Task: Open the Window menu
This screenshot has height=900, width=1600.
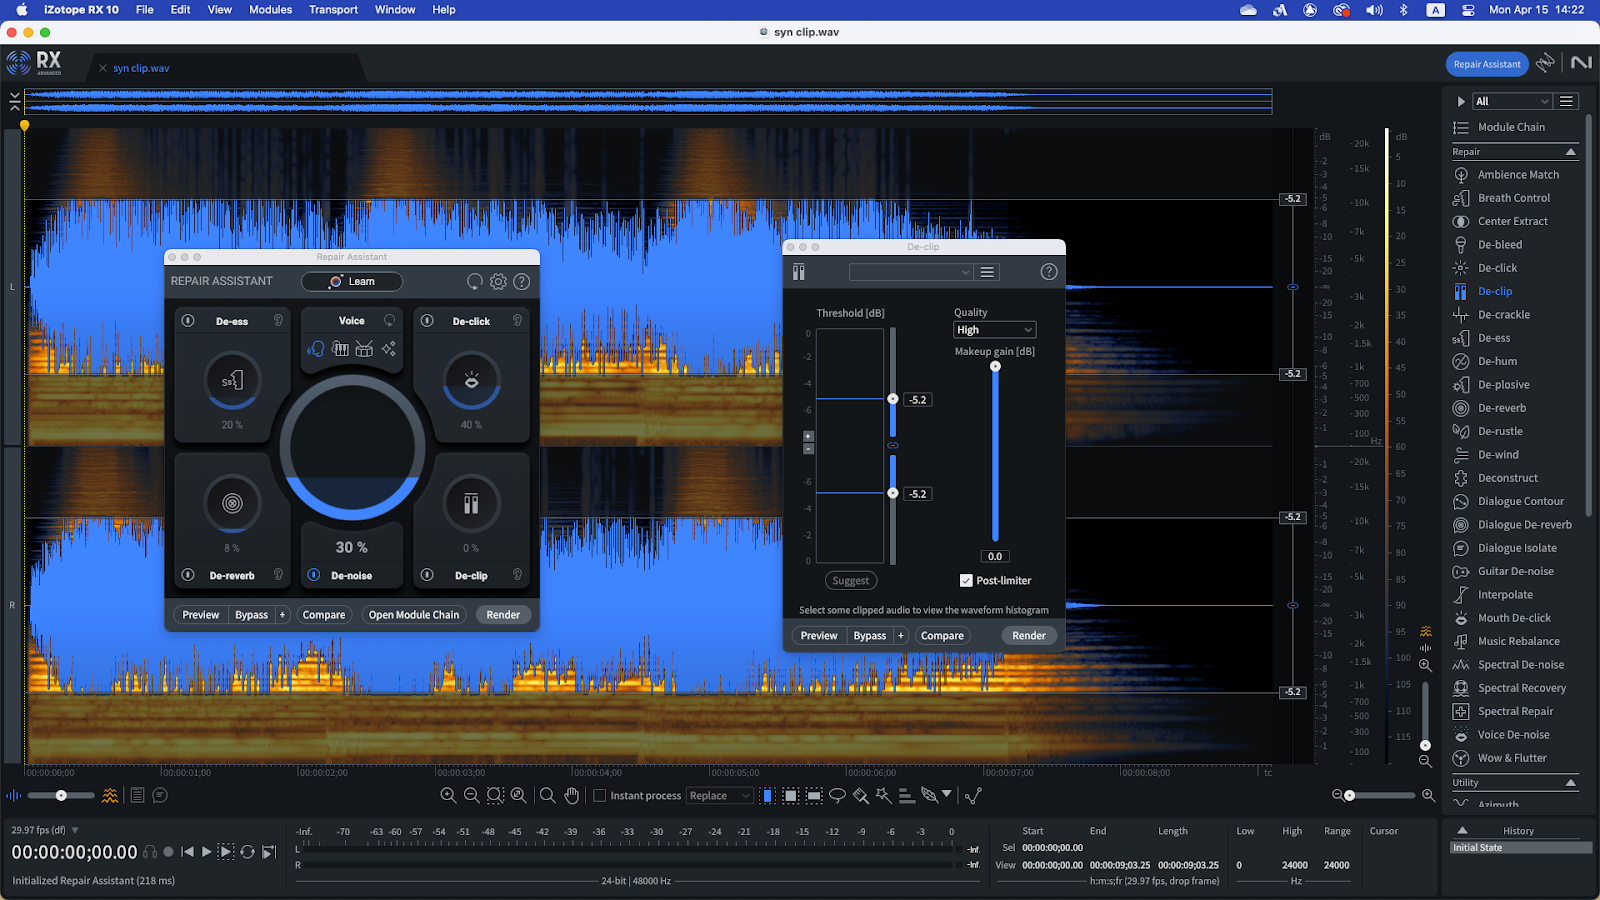Action: point(395,10)
